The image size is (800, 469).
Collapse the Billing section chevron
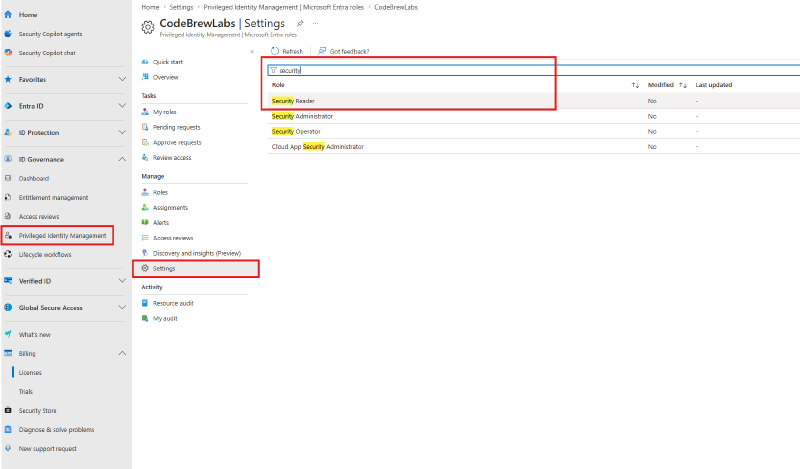pos(122,353)
